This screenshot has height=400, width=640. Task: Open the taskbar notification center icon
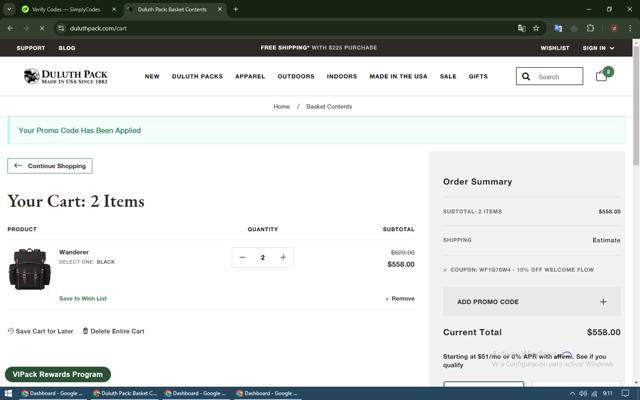[x=625, y=393]
